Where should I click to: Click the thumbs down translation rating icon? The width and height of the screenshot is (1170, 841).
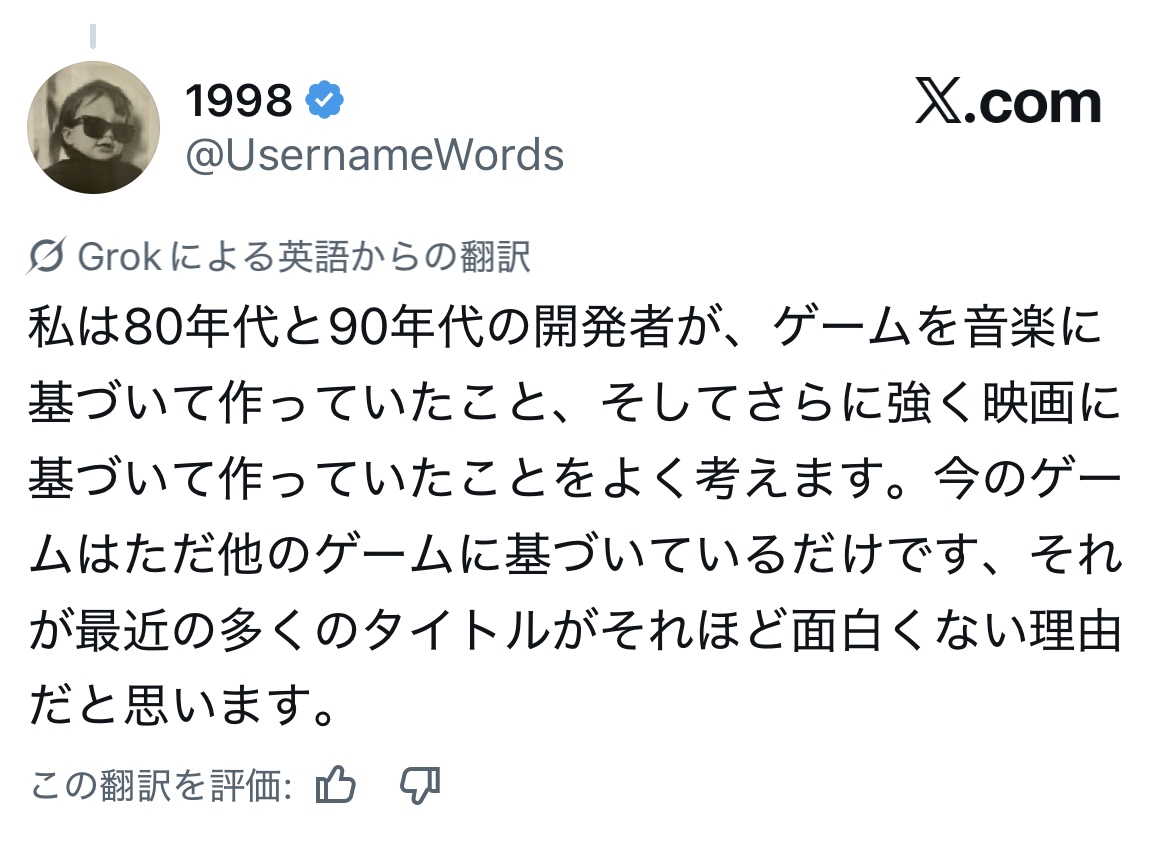(420, 786)
